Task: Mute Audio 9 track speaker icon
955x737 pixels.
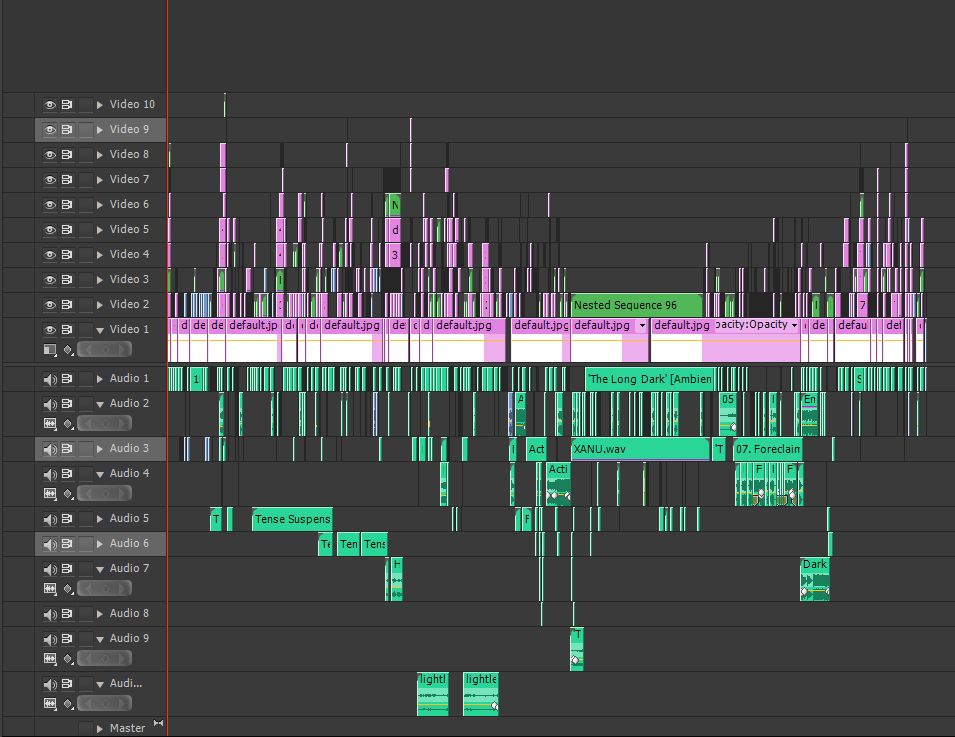Action: click(x=50, y=640)
